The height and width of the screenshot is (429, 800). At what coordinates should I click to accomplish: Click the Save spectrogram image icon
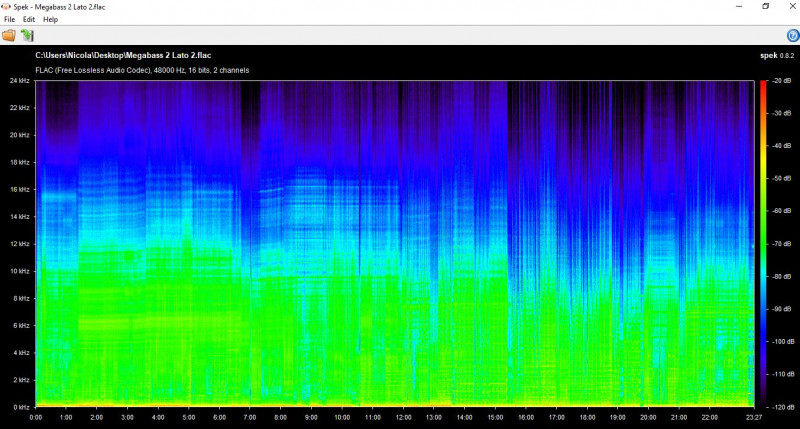pos(27,35)
